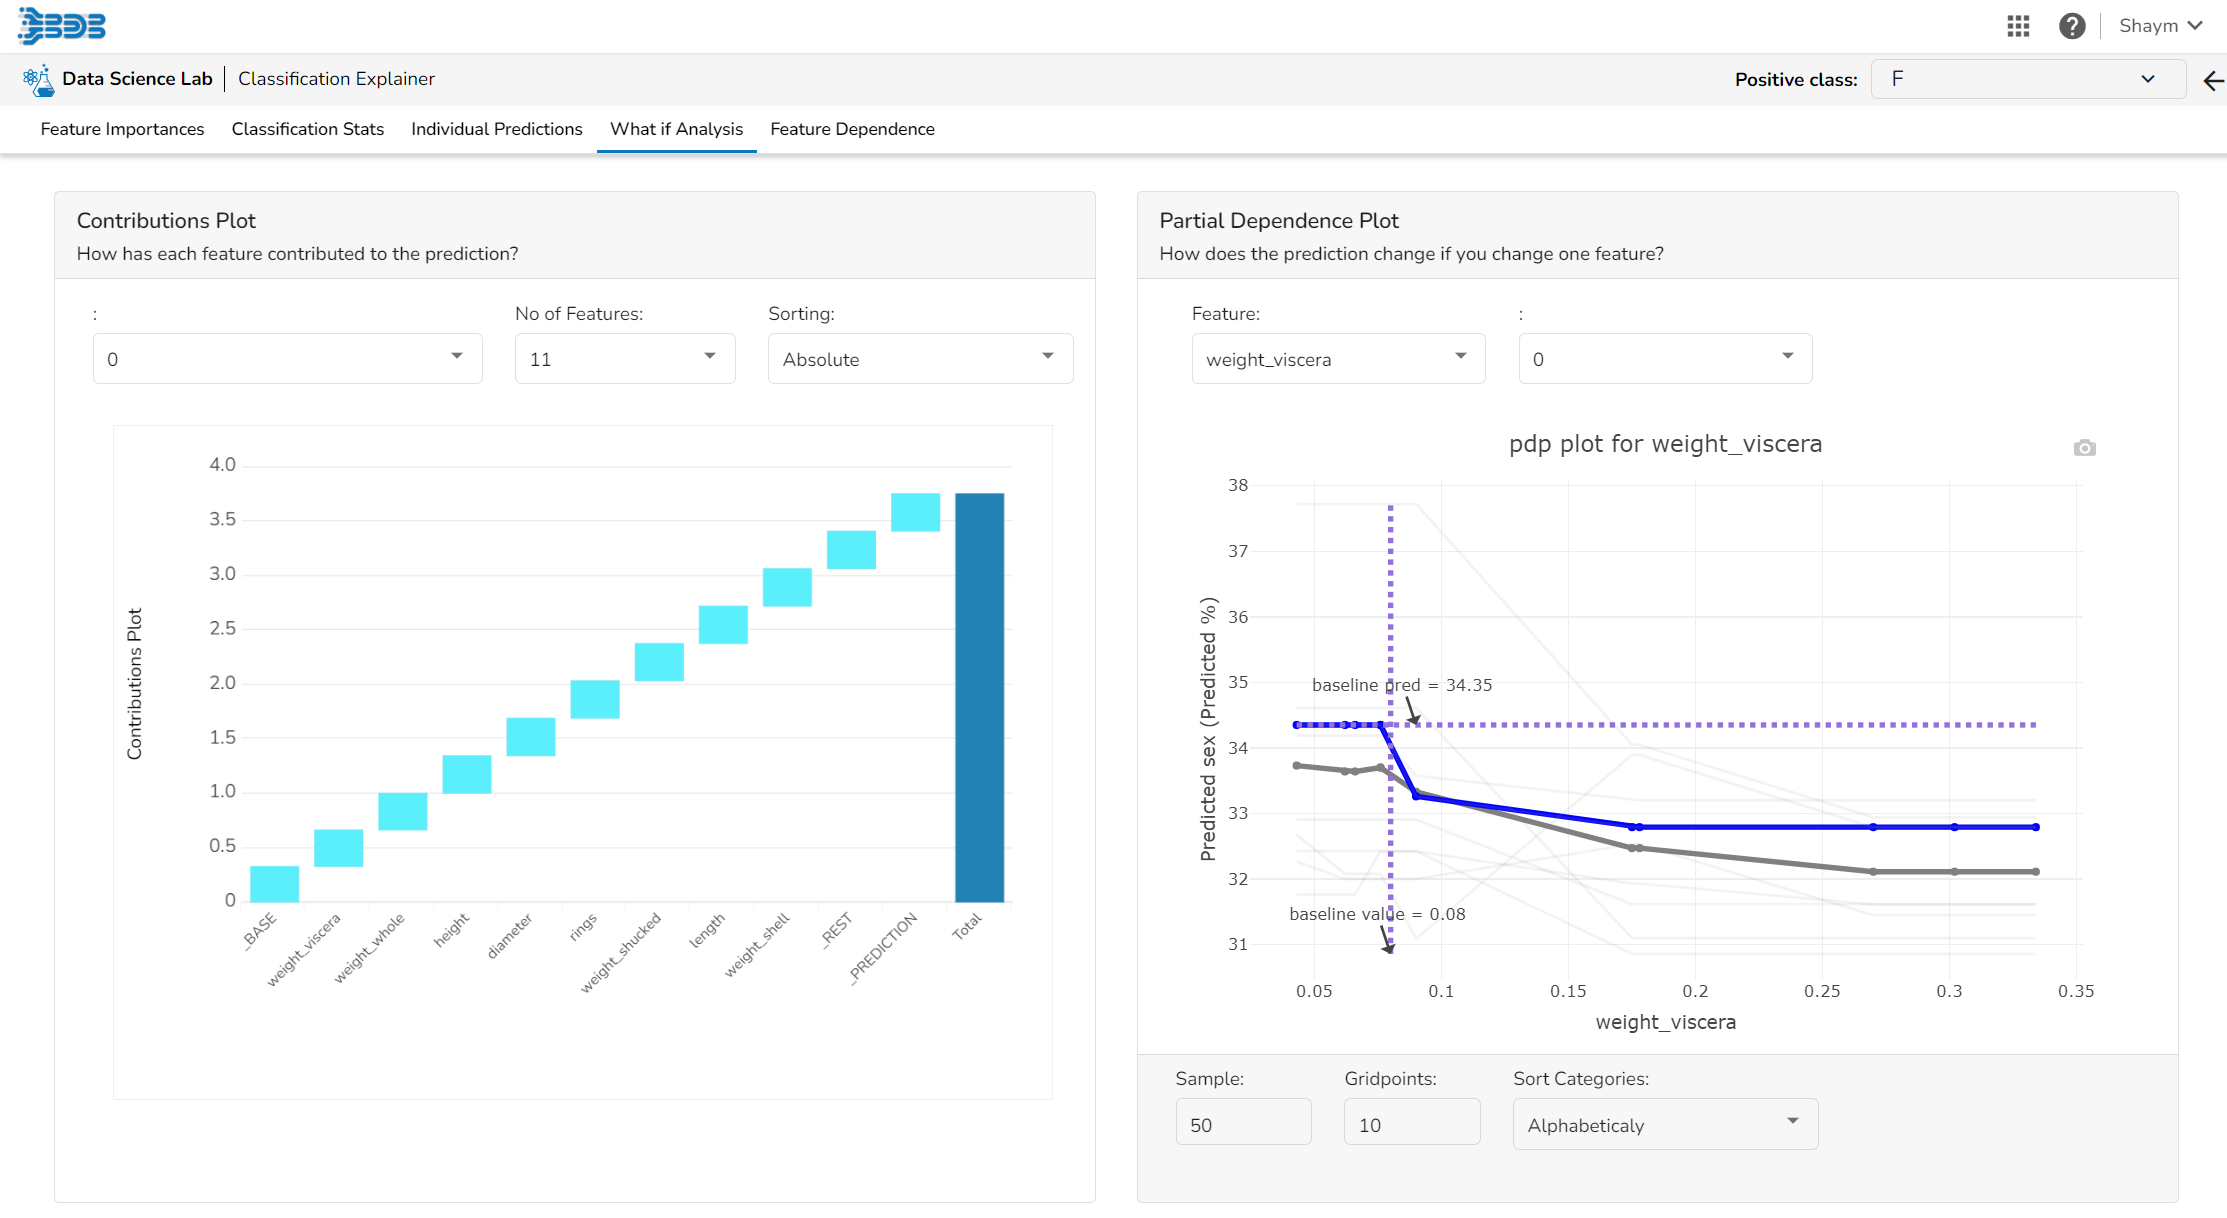Download plot using camera icon
The image size is (2227, 1218).
(x=2084, y=448)
